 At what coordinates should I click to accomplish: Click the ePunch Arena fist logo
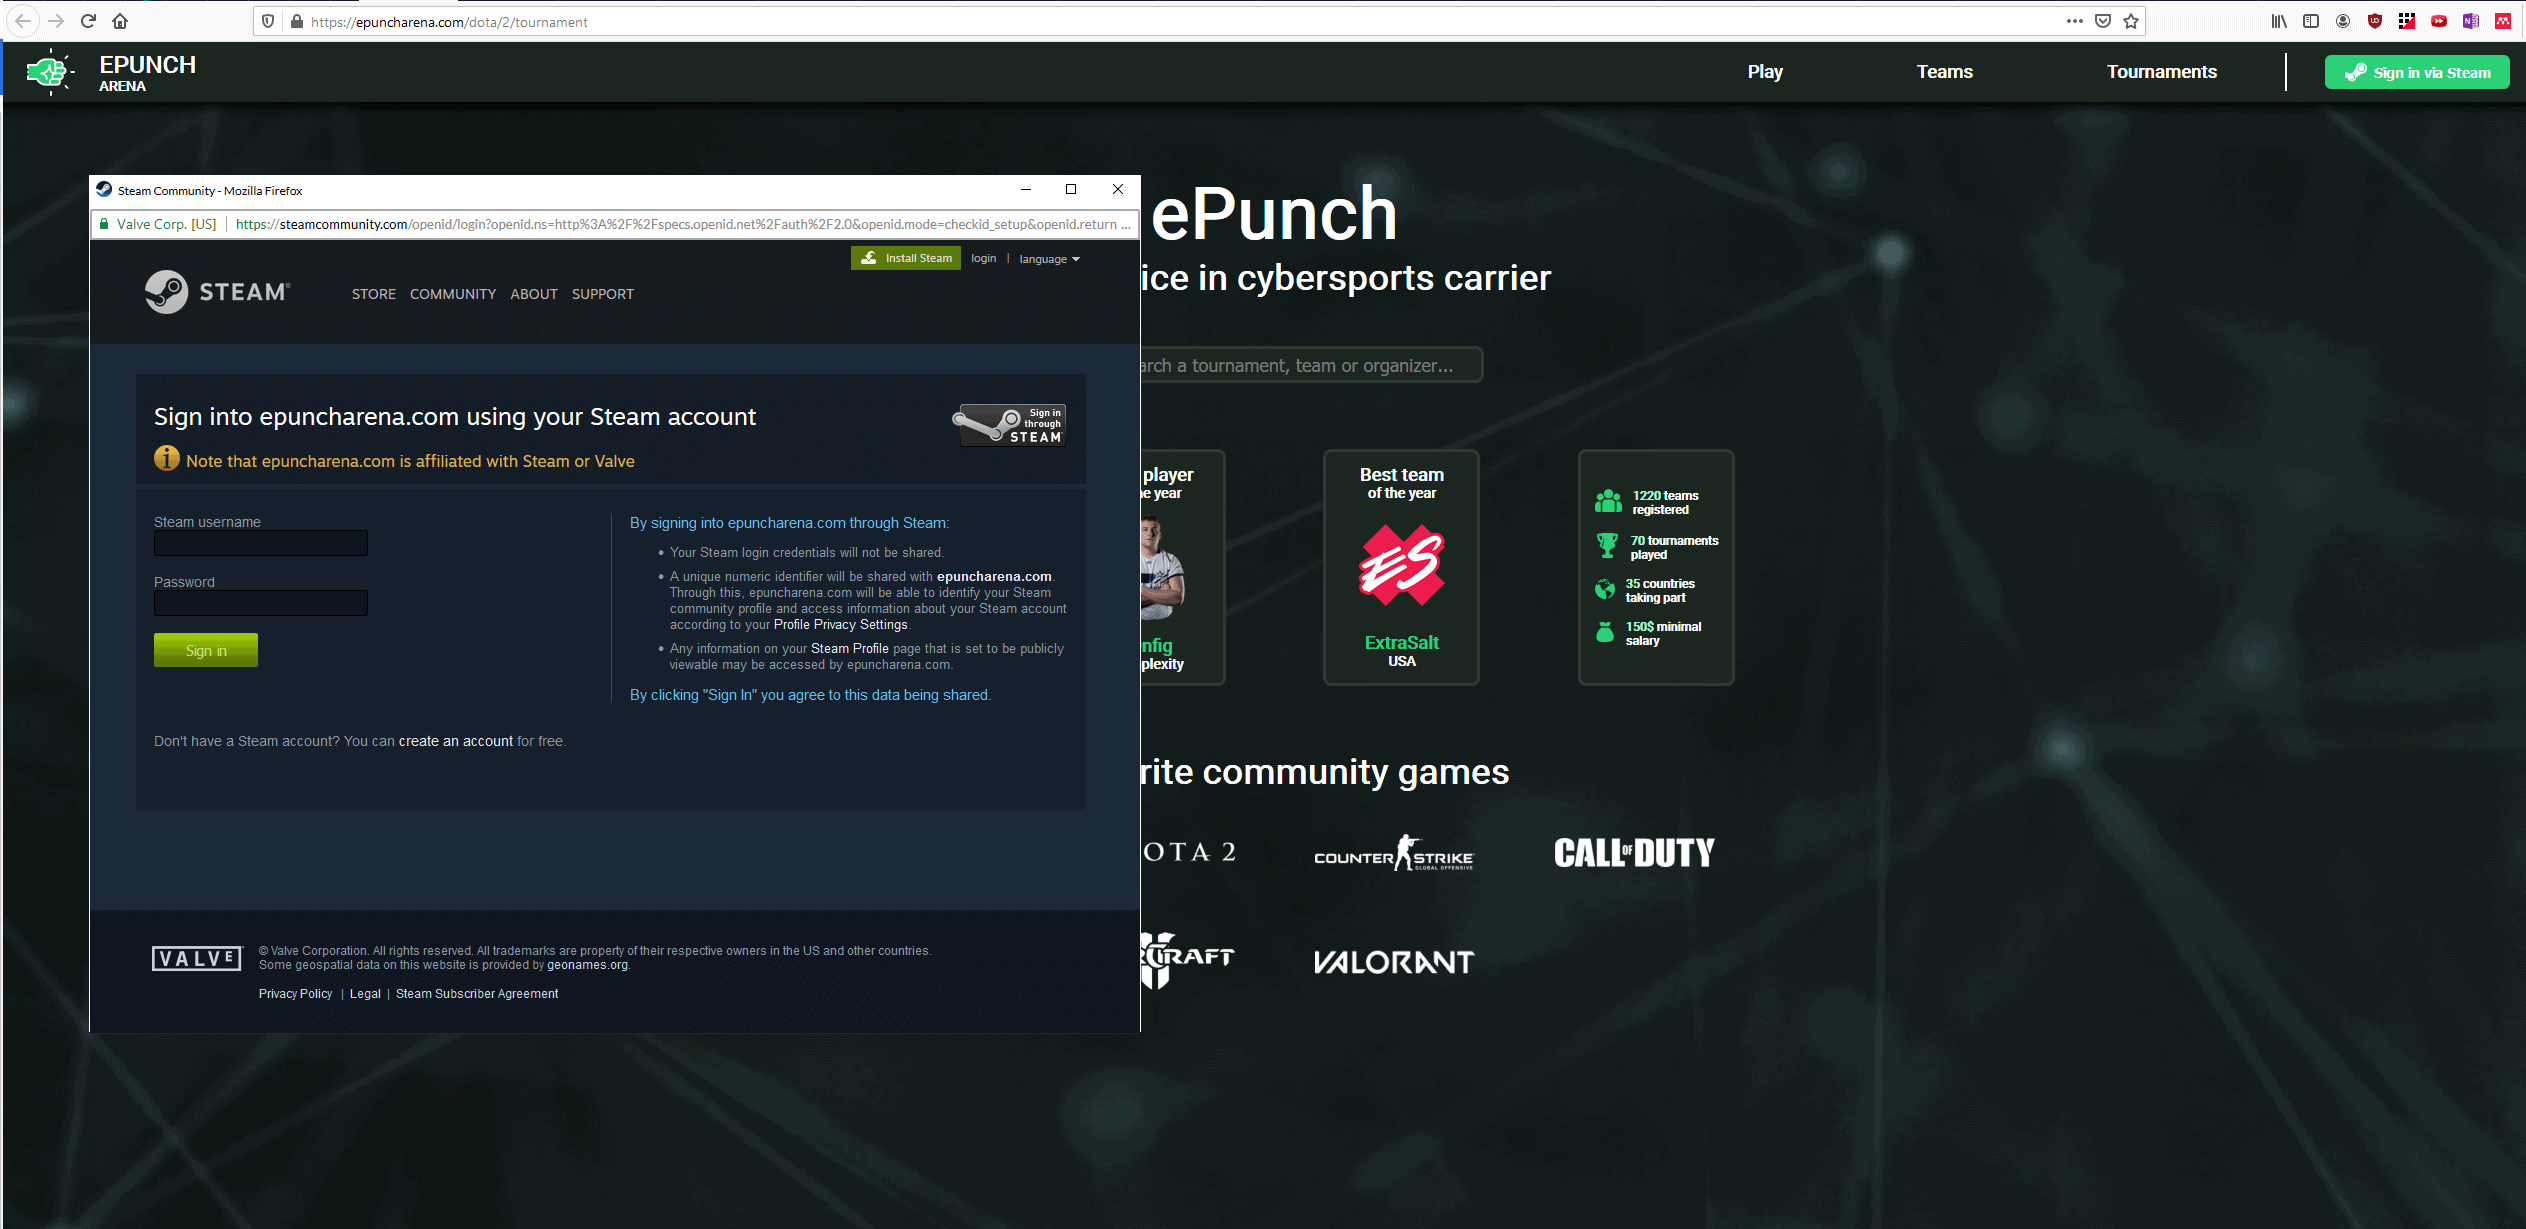point(50,72)
